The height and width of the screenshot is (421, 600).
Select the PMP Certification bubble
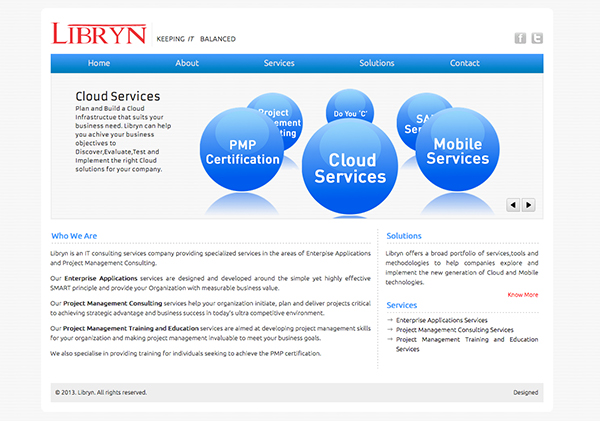click(242, 149)
